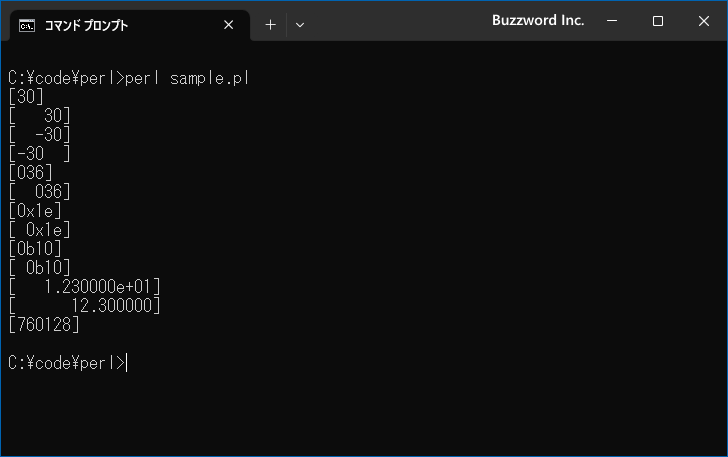Click the 1.230000e+01 output line
The image size is (728, 457).
(x=84, y=287)
